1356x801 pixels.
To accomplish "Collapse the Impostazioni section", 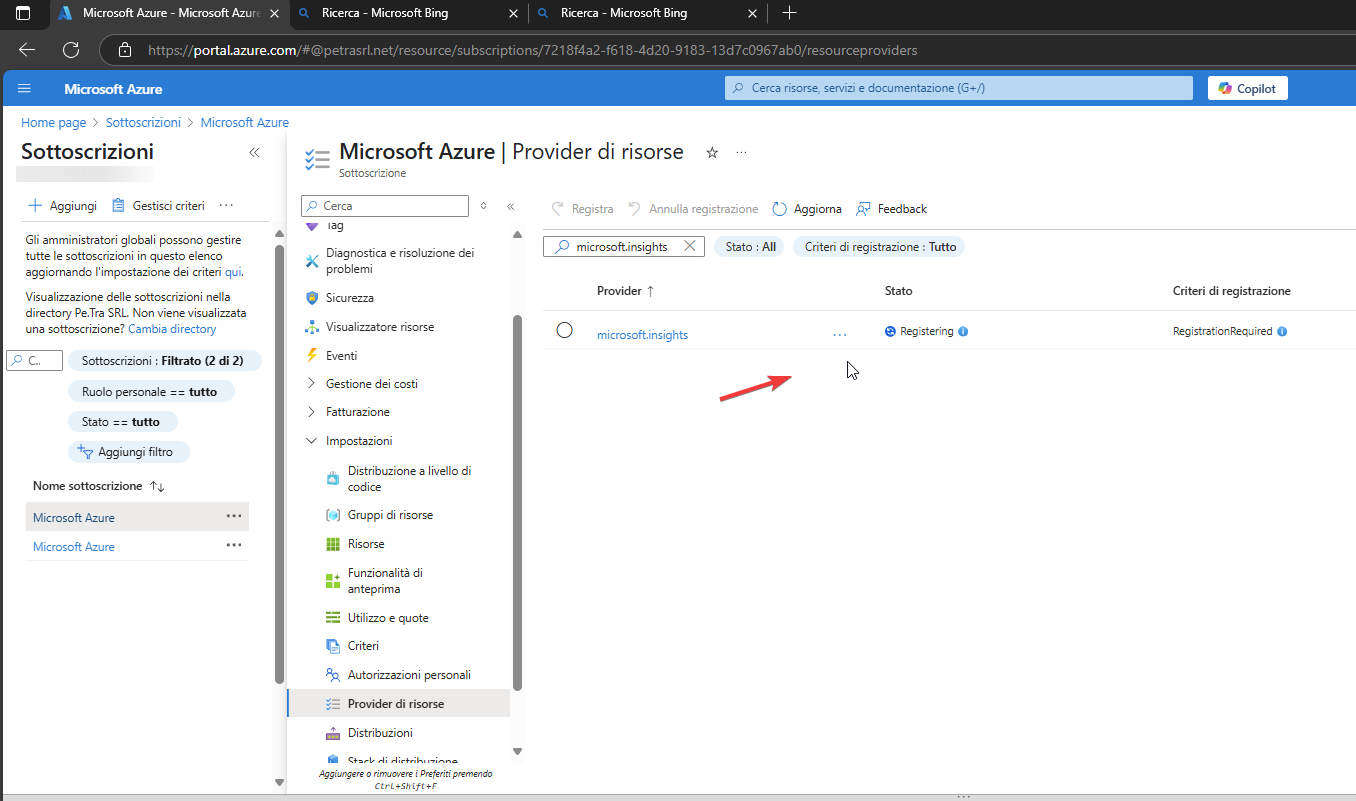I will point(358,441).
